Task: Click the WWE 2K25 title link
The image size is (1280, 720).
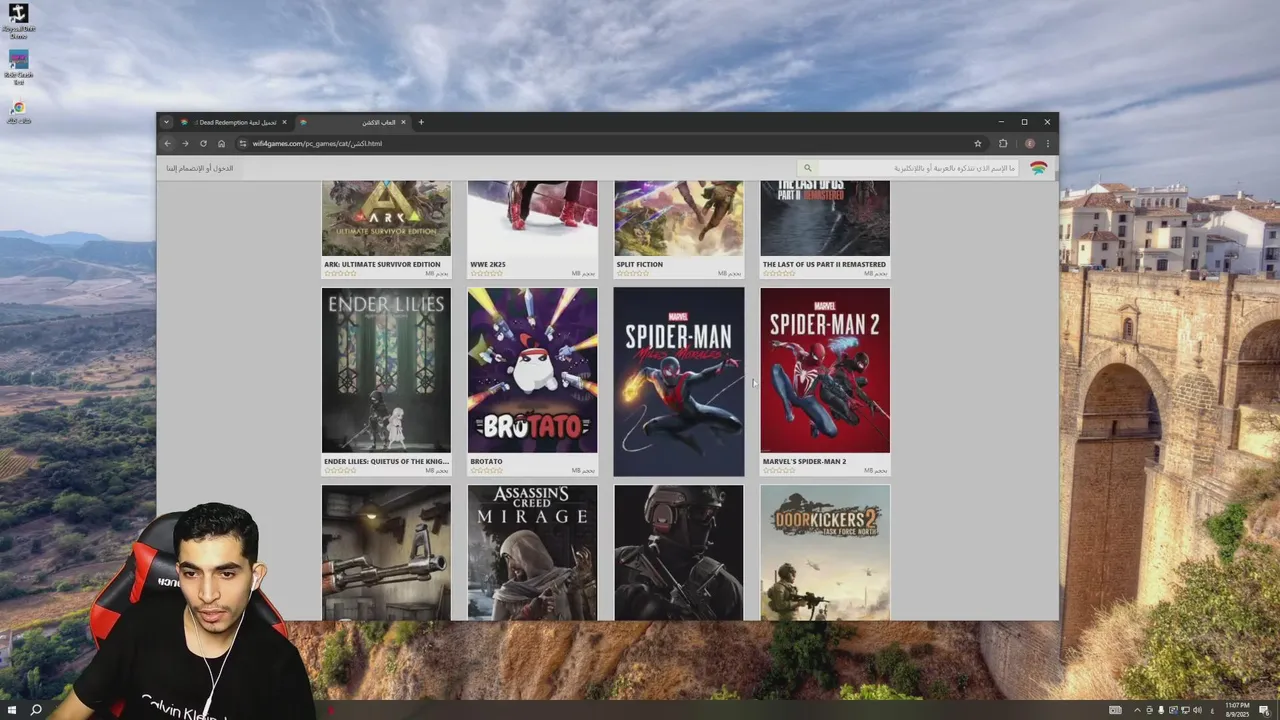Action: (488, 265)
